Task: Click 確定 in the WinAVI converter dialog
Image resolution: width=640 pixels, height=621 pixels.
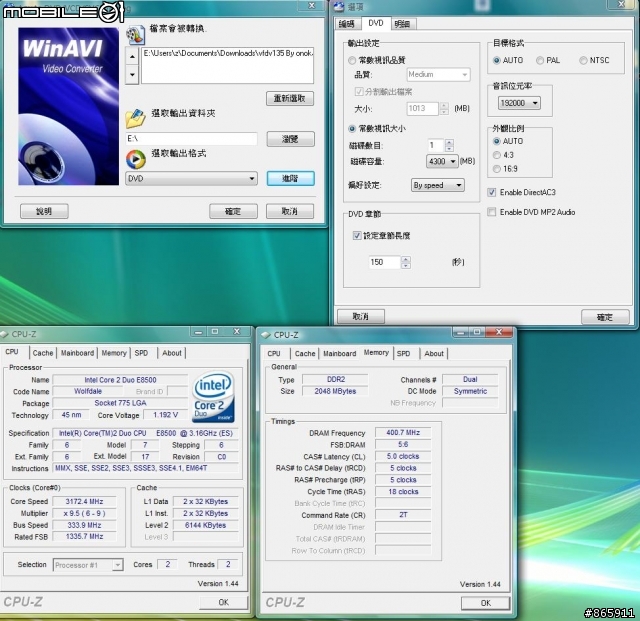Action: (233, 211)
